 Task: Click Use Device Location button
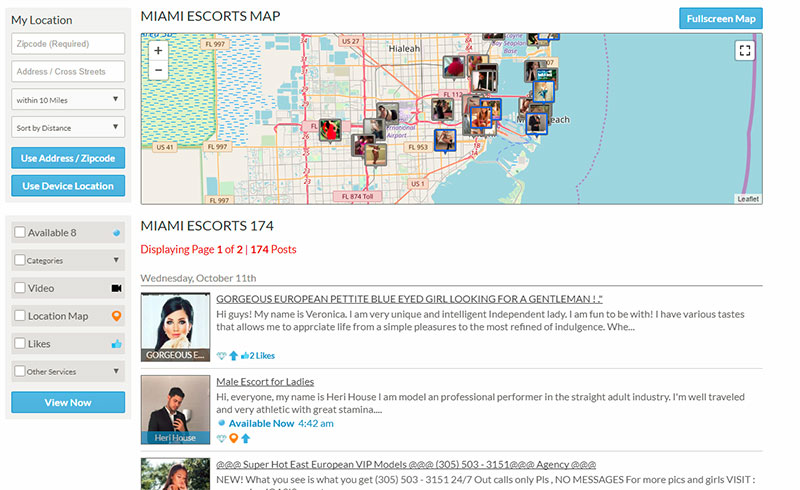(x=68, y=186)
